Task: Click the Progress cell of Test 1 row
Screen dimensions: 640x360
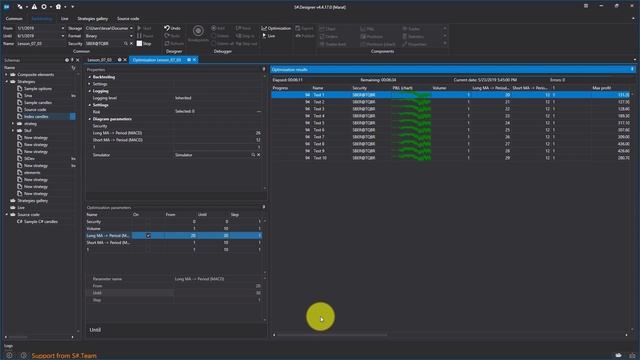Action: (291, 95)
